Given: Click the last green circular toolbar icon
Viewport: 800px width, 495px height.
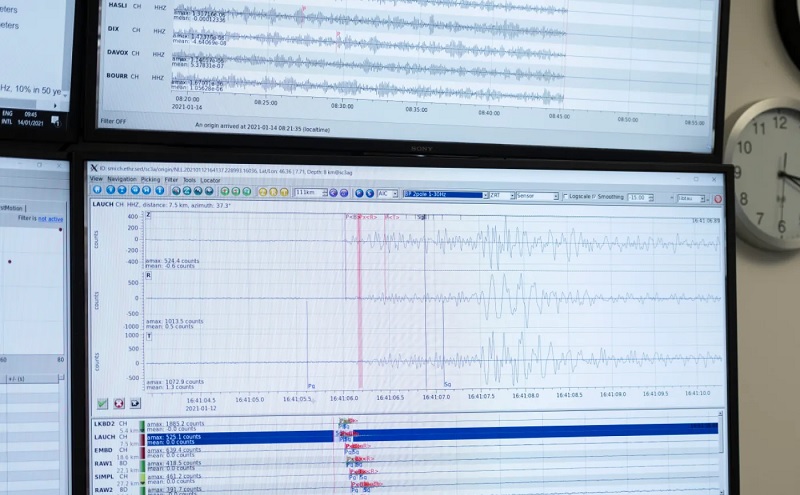Looking at the screenshot, I should tap(247, 192).
